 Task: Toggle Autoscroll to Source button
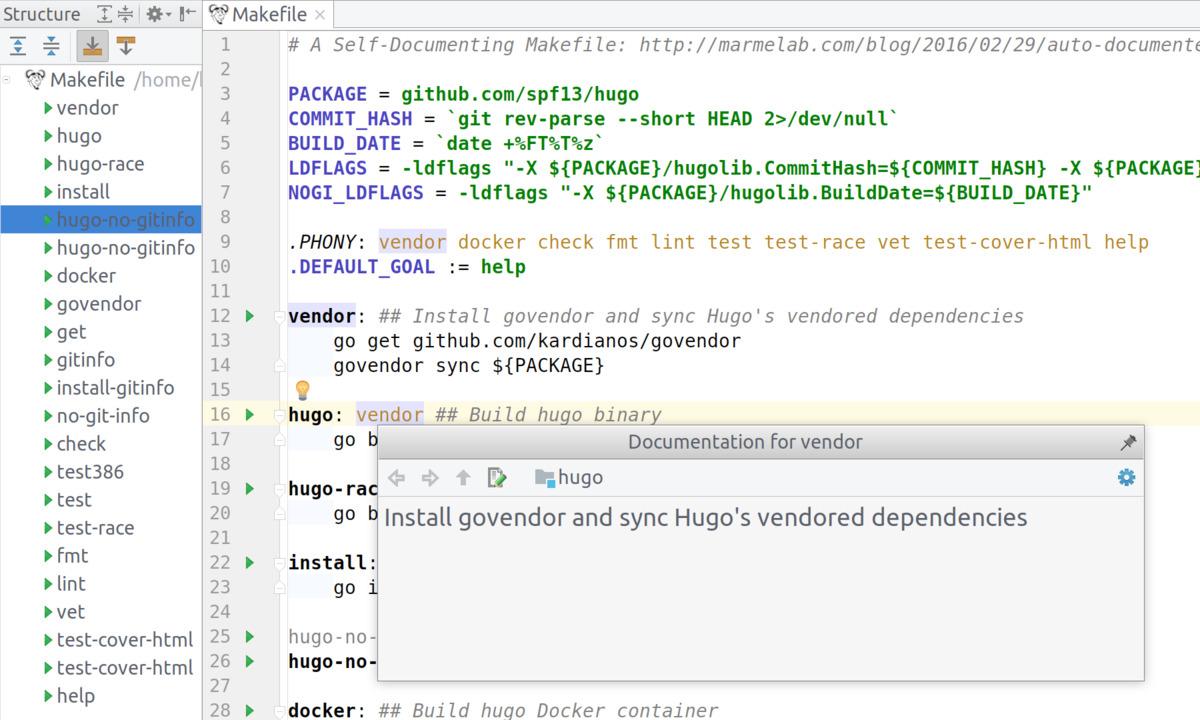(92, 45)
